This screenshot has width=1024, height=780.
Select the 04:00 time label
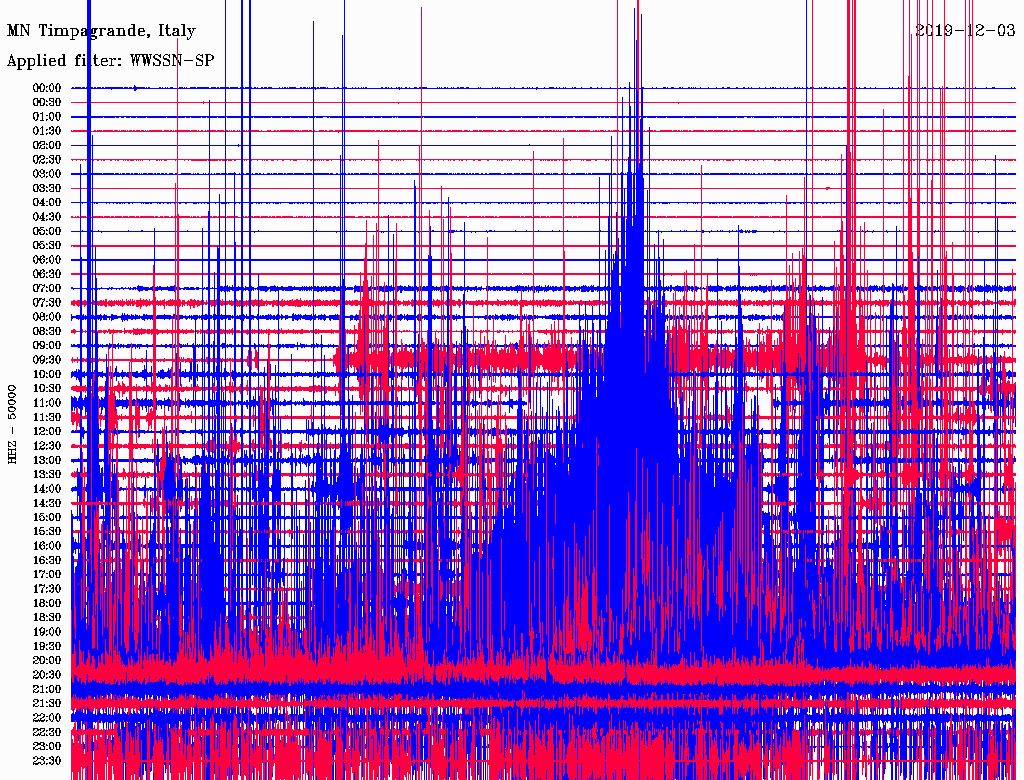[47, 203]
